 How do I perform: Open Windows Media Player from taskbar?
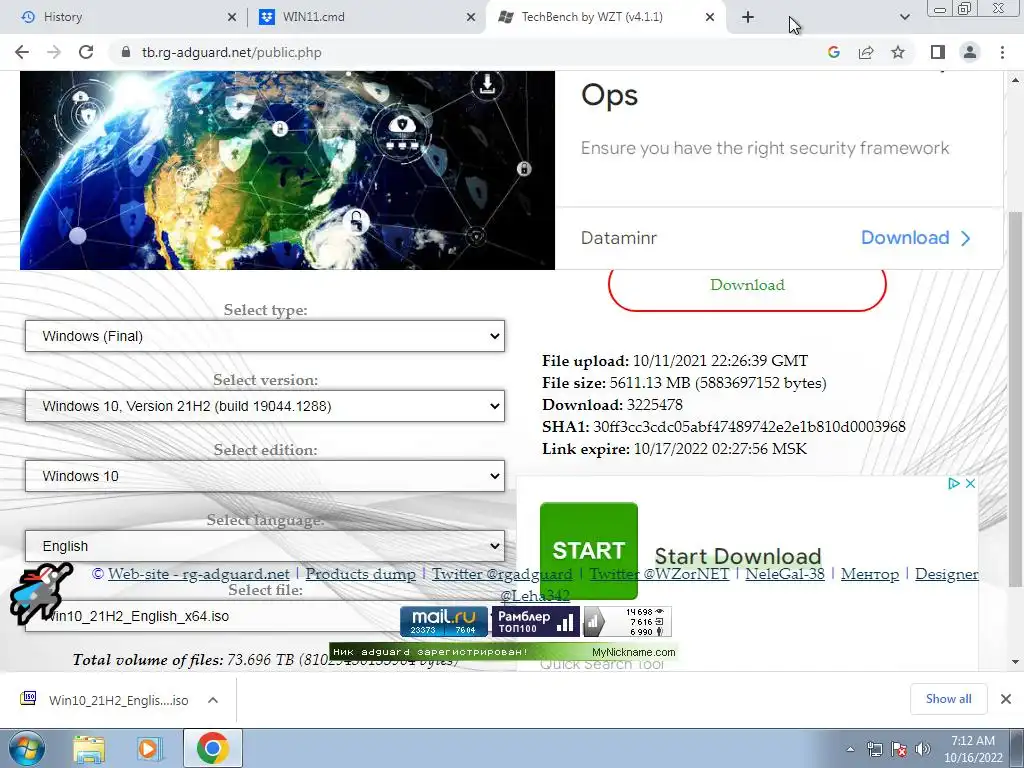149,749
